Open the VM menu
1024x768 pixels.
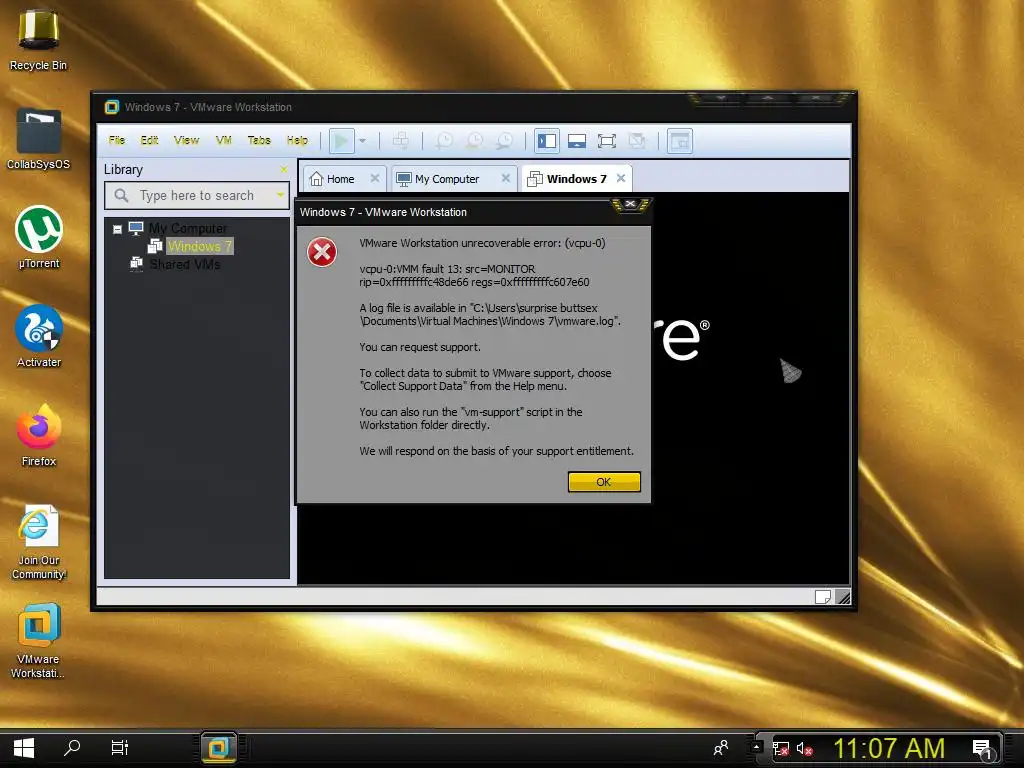point(223,140)
